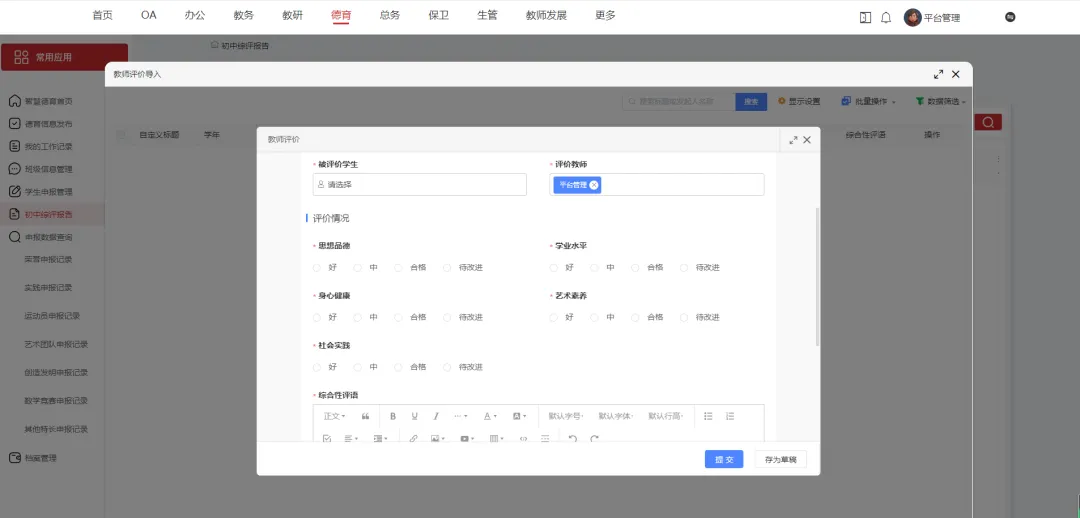This screenshot has width=1080, height=518.
Task: Save the form with 存为草稿
Action: click(x=780, y=459)
